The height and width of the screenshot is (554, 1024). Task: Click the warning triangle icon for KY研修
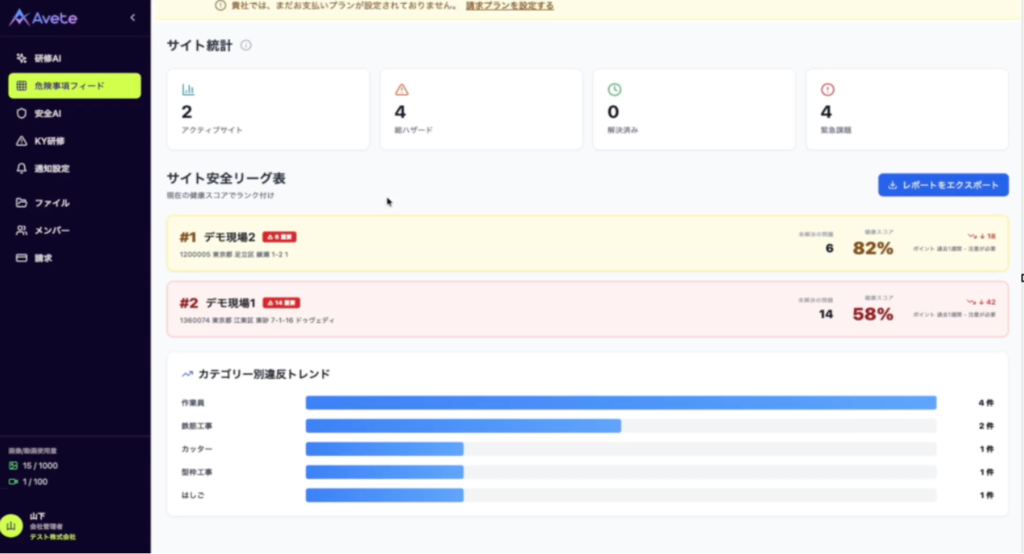click(22, 141)
